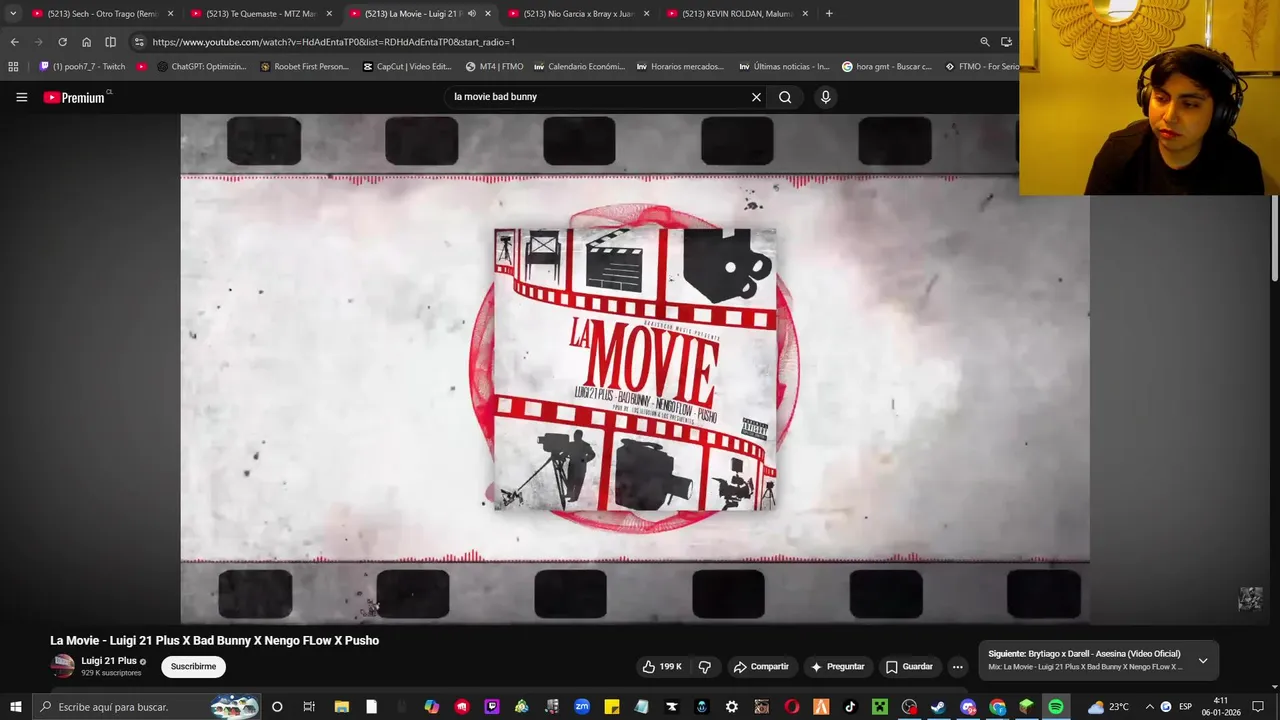Screen dimensions: 1280x720
Task: View site information icon in address bar
Action: coord(139,42)
